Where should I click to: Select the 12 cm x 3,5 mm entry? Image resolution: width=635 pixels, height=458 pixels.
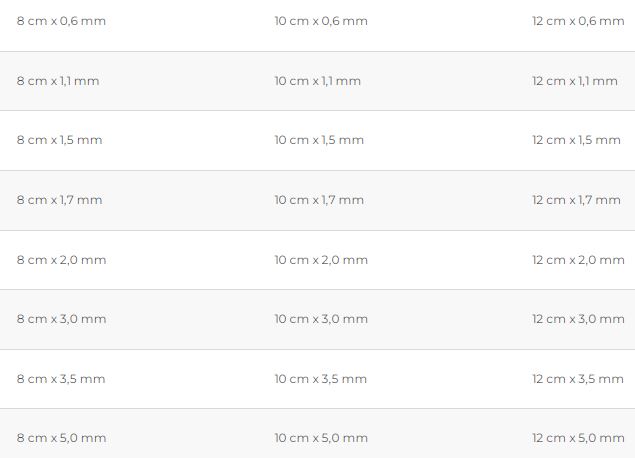tap(578, 379)
